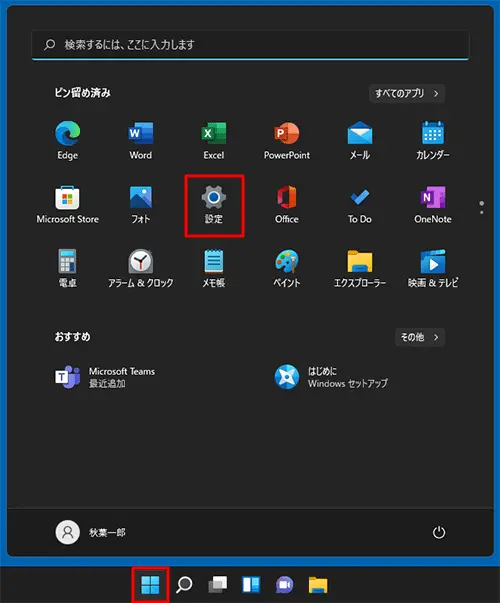Go to the next pinned page dot
Viewport: 500px width, 603px height.
(482, 212)
